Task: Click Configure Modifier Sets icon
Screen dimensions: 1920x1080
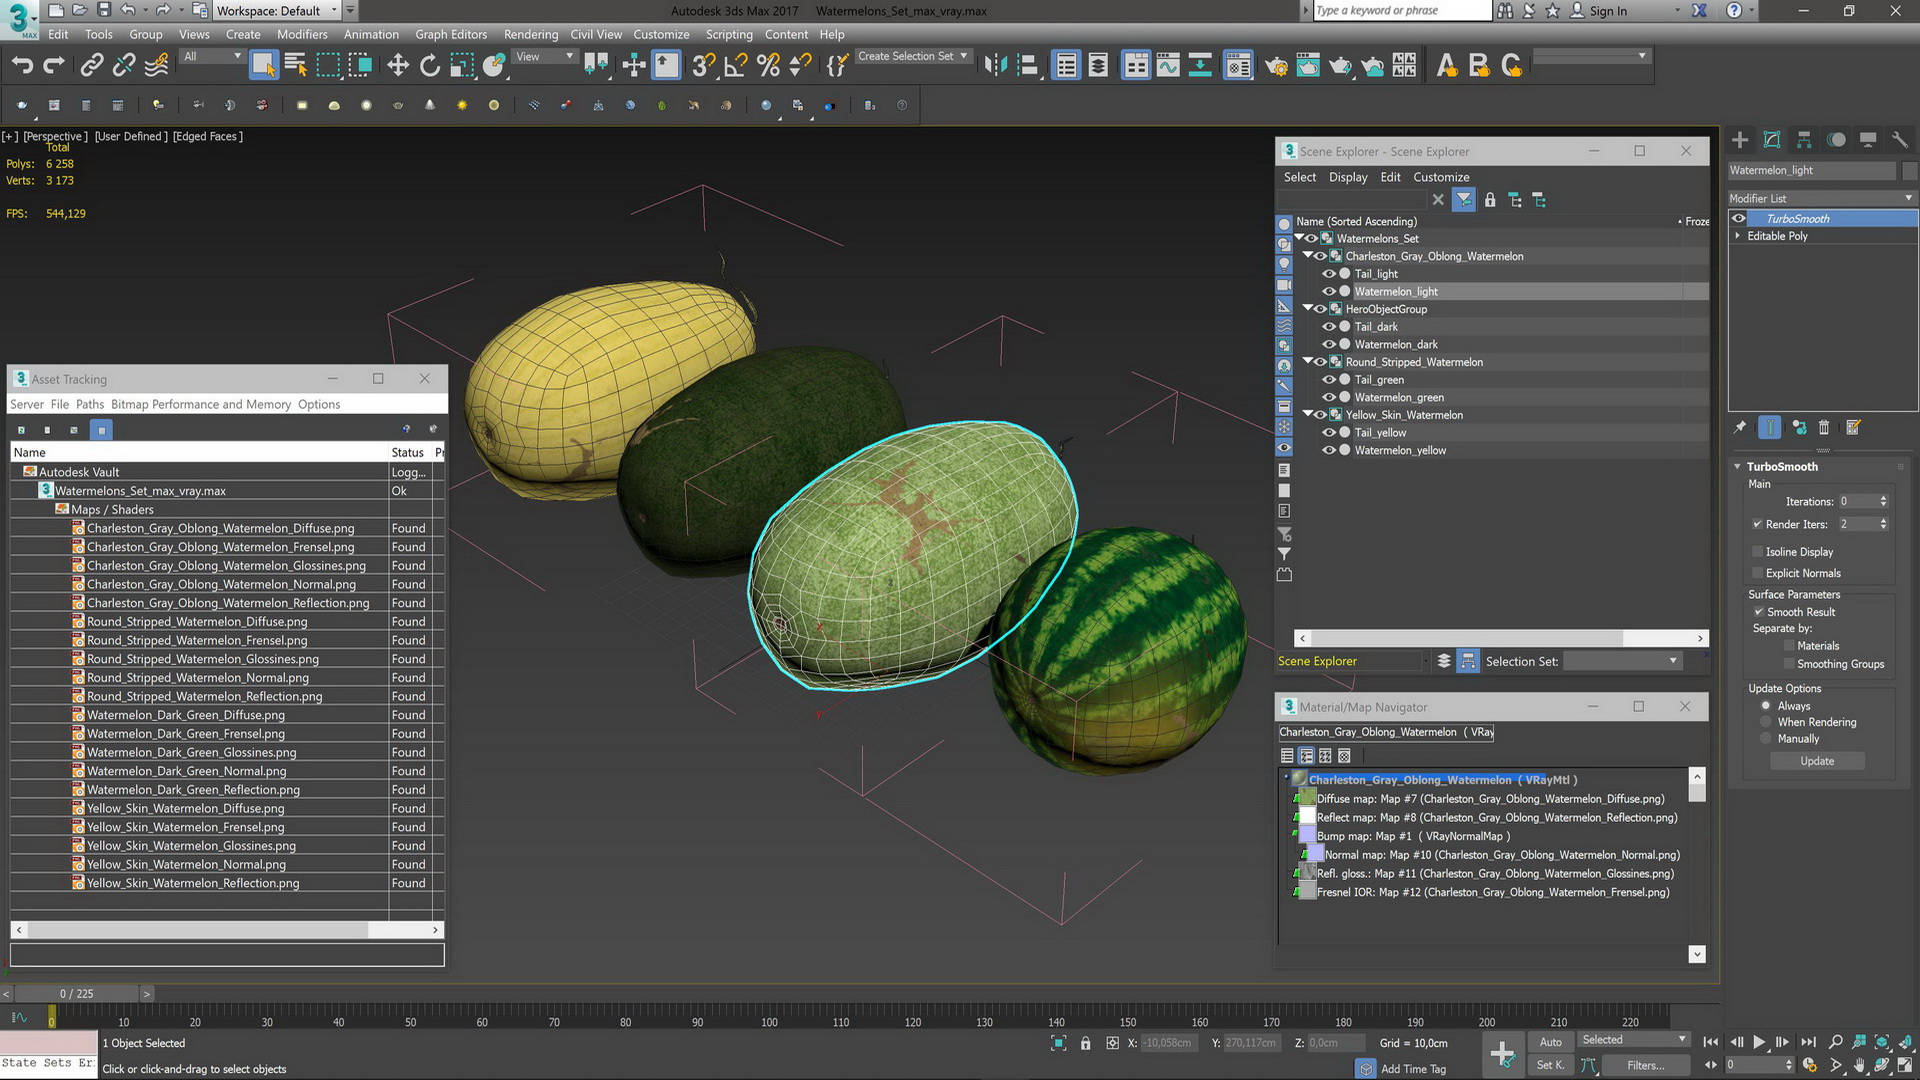Action: pyautogui.click(x=1853, y=427)
